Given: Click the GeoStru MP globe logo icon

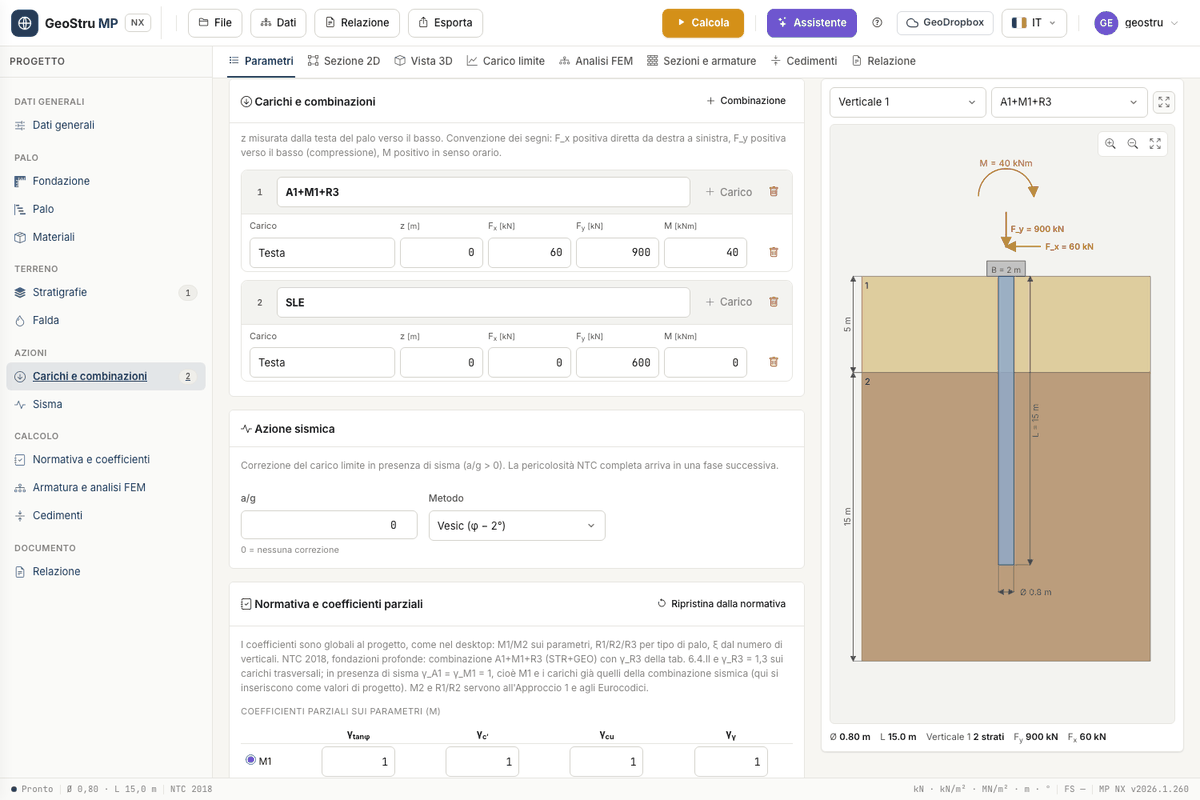Looking at the screenshot, I should pos(24,23).
